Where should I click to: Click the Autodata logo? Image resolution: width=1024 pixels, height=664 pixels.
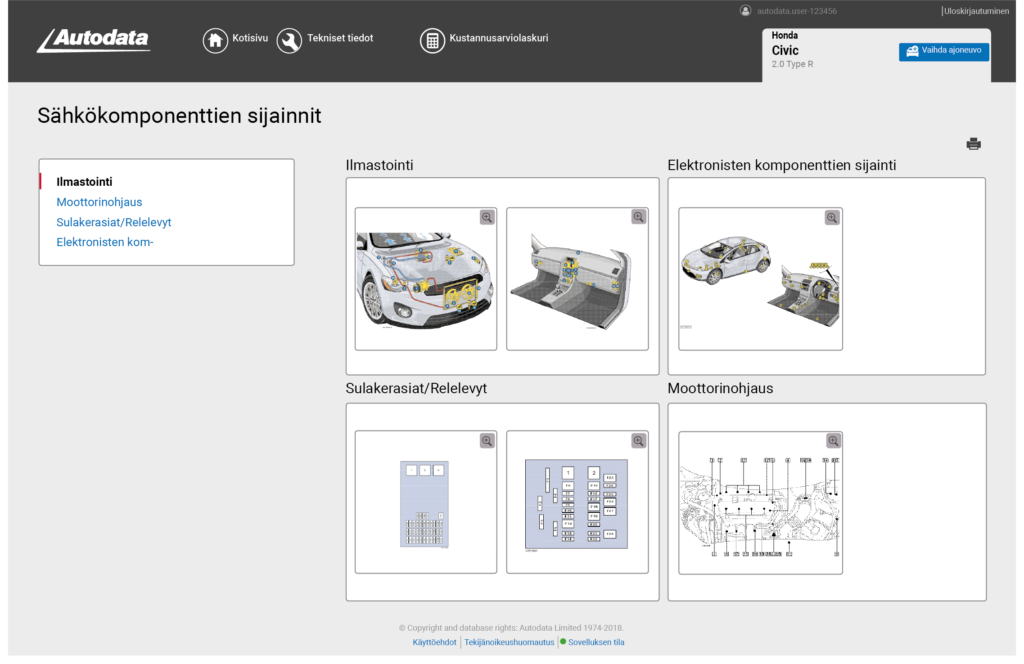[94, 40]
